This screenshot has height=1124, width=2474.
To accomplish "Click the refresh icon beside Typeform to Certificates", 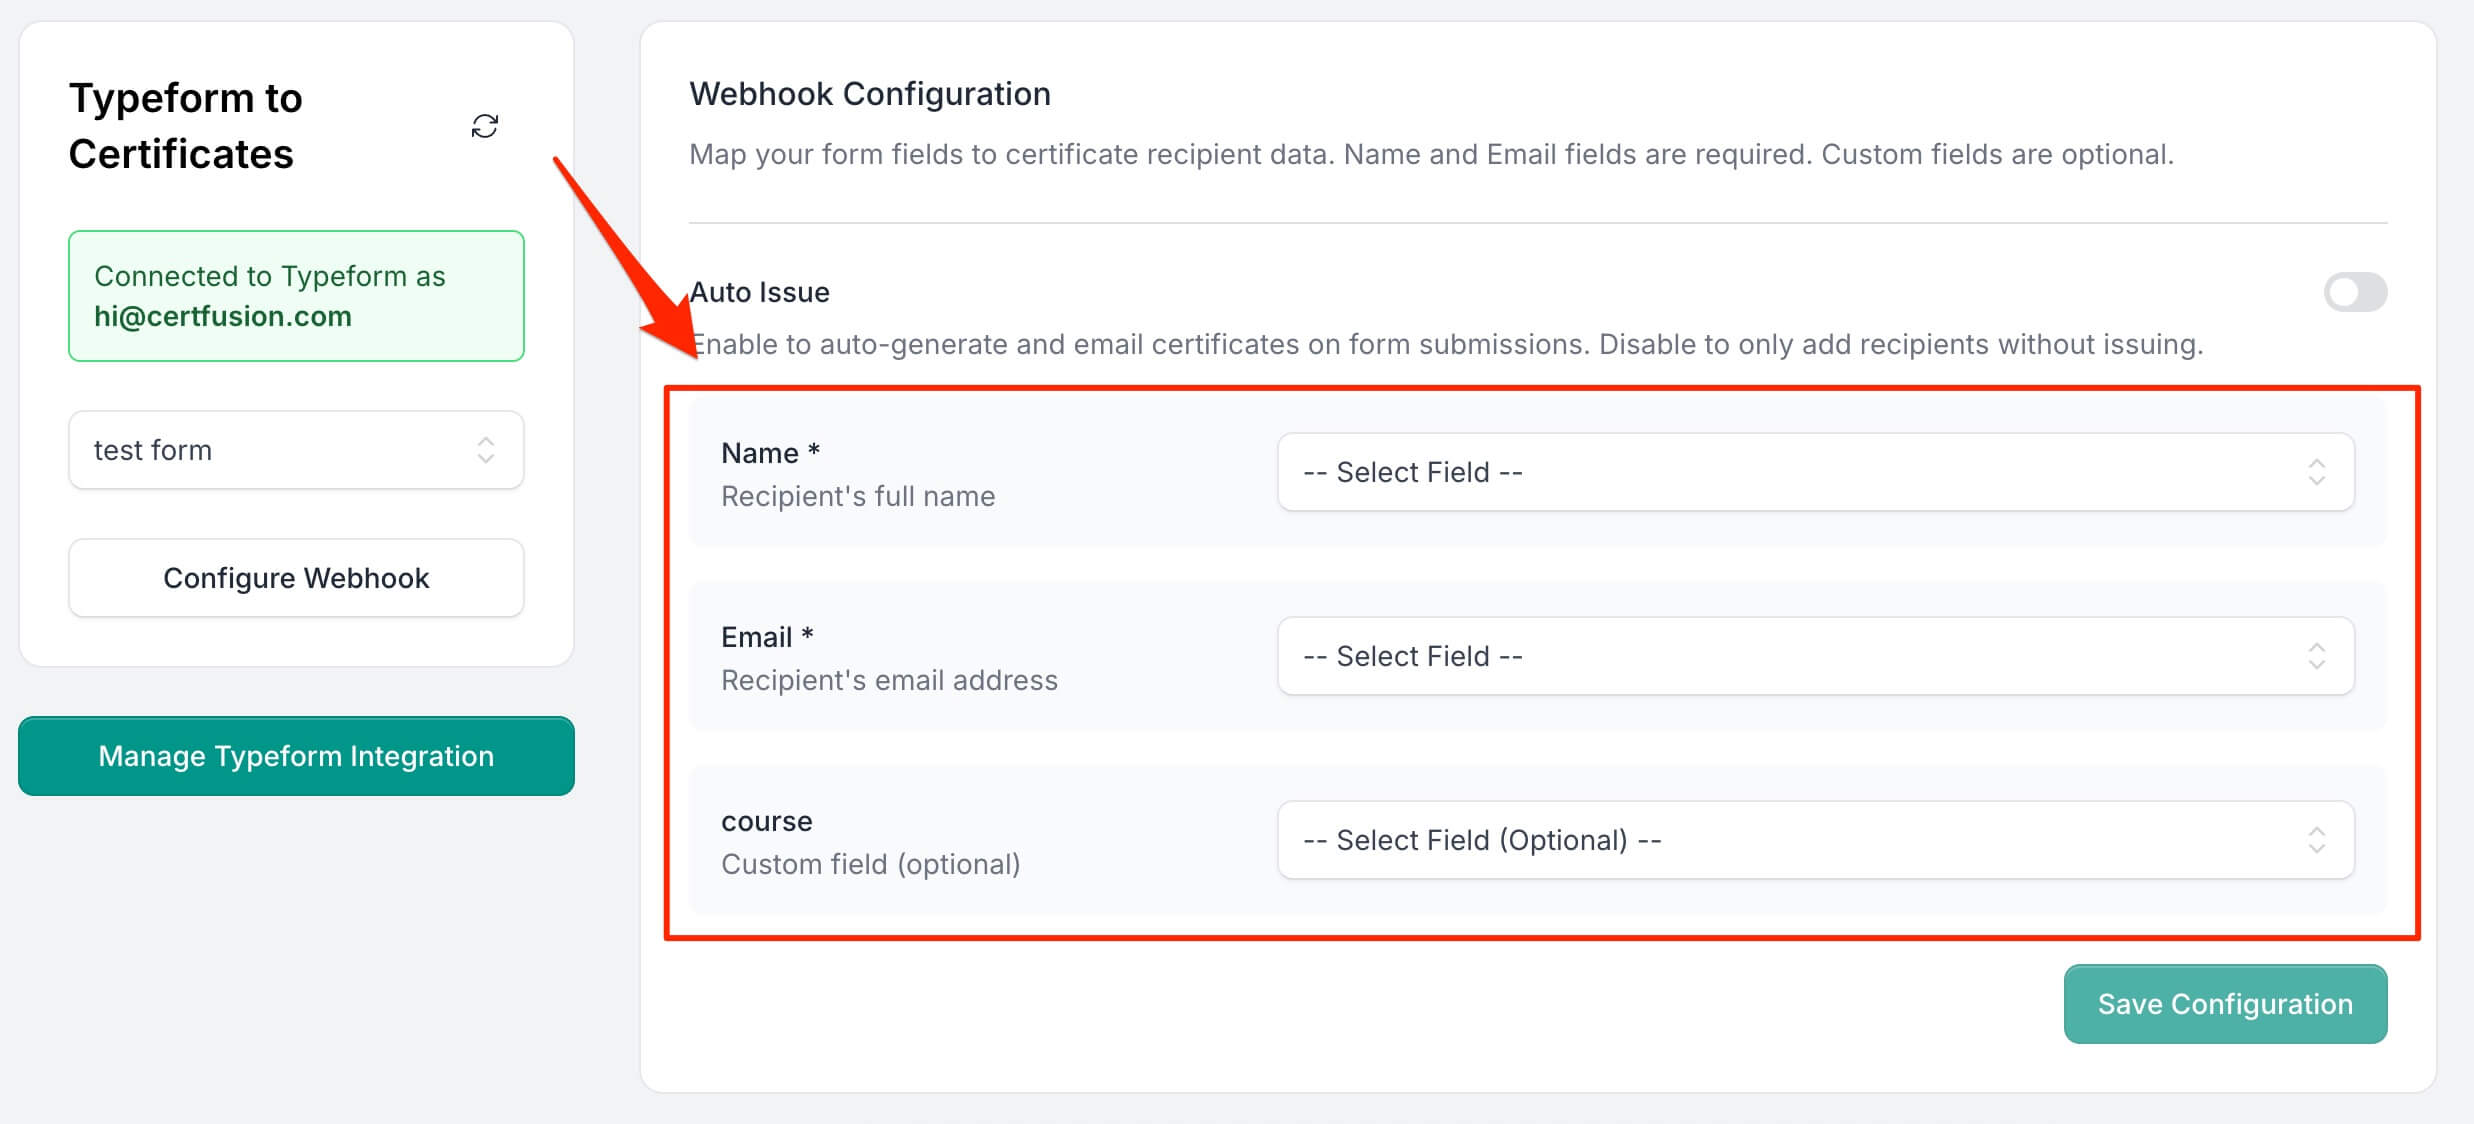I will click(485, 126).
